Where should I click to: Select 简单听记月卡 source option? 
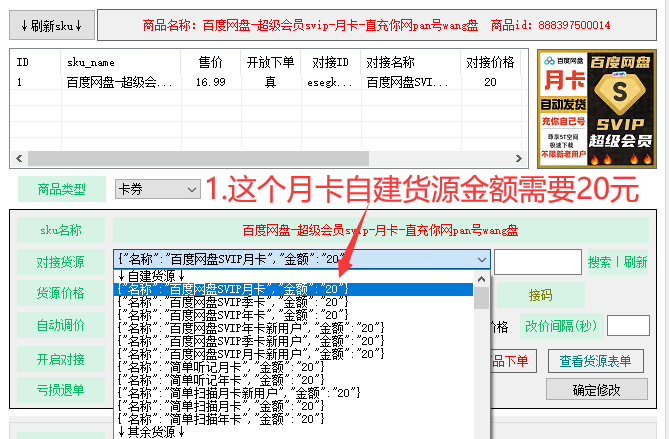click(x=294, y=367)
